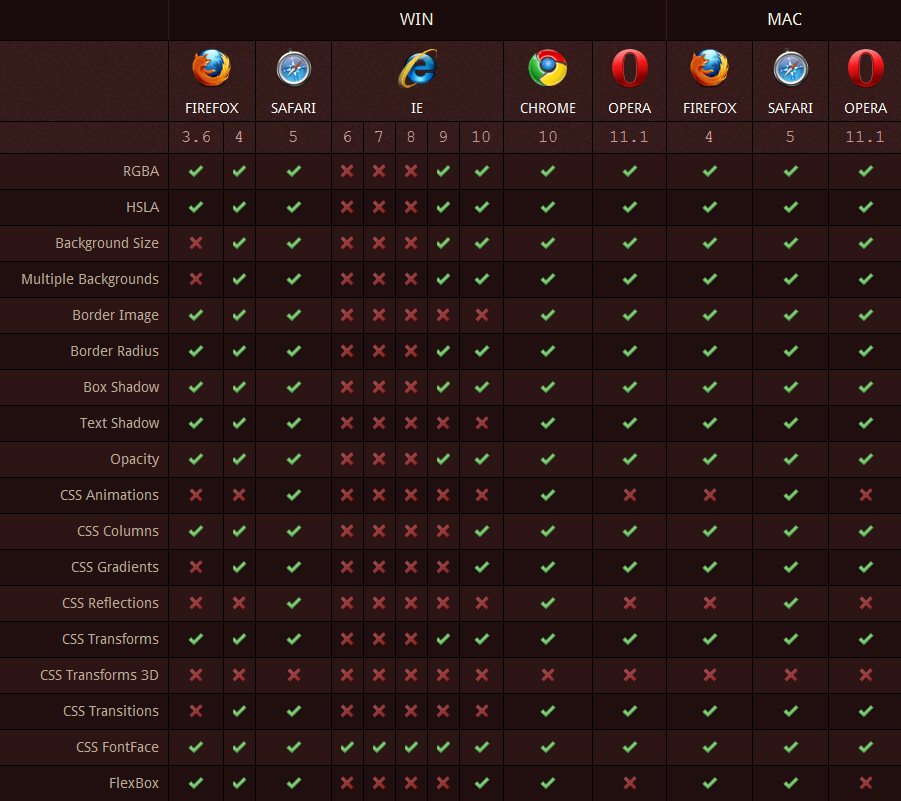Viewport: 901px width, 801px height.
Task: Select the MAC platform header
Action: point(784,19)
